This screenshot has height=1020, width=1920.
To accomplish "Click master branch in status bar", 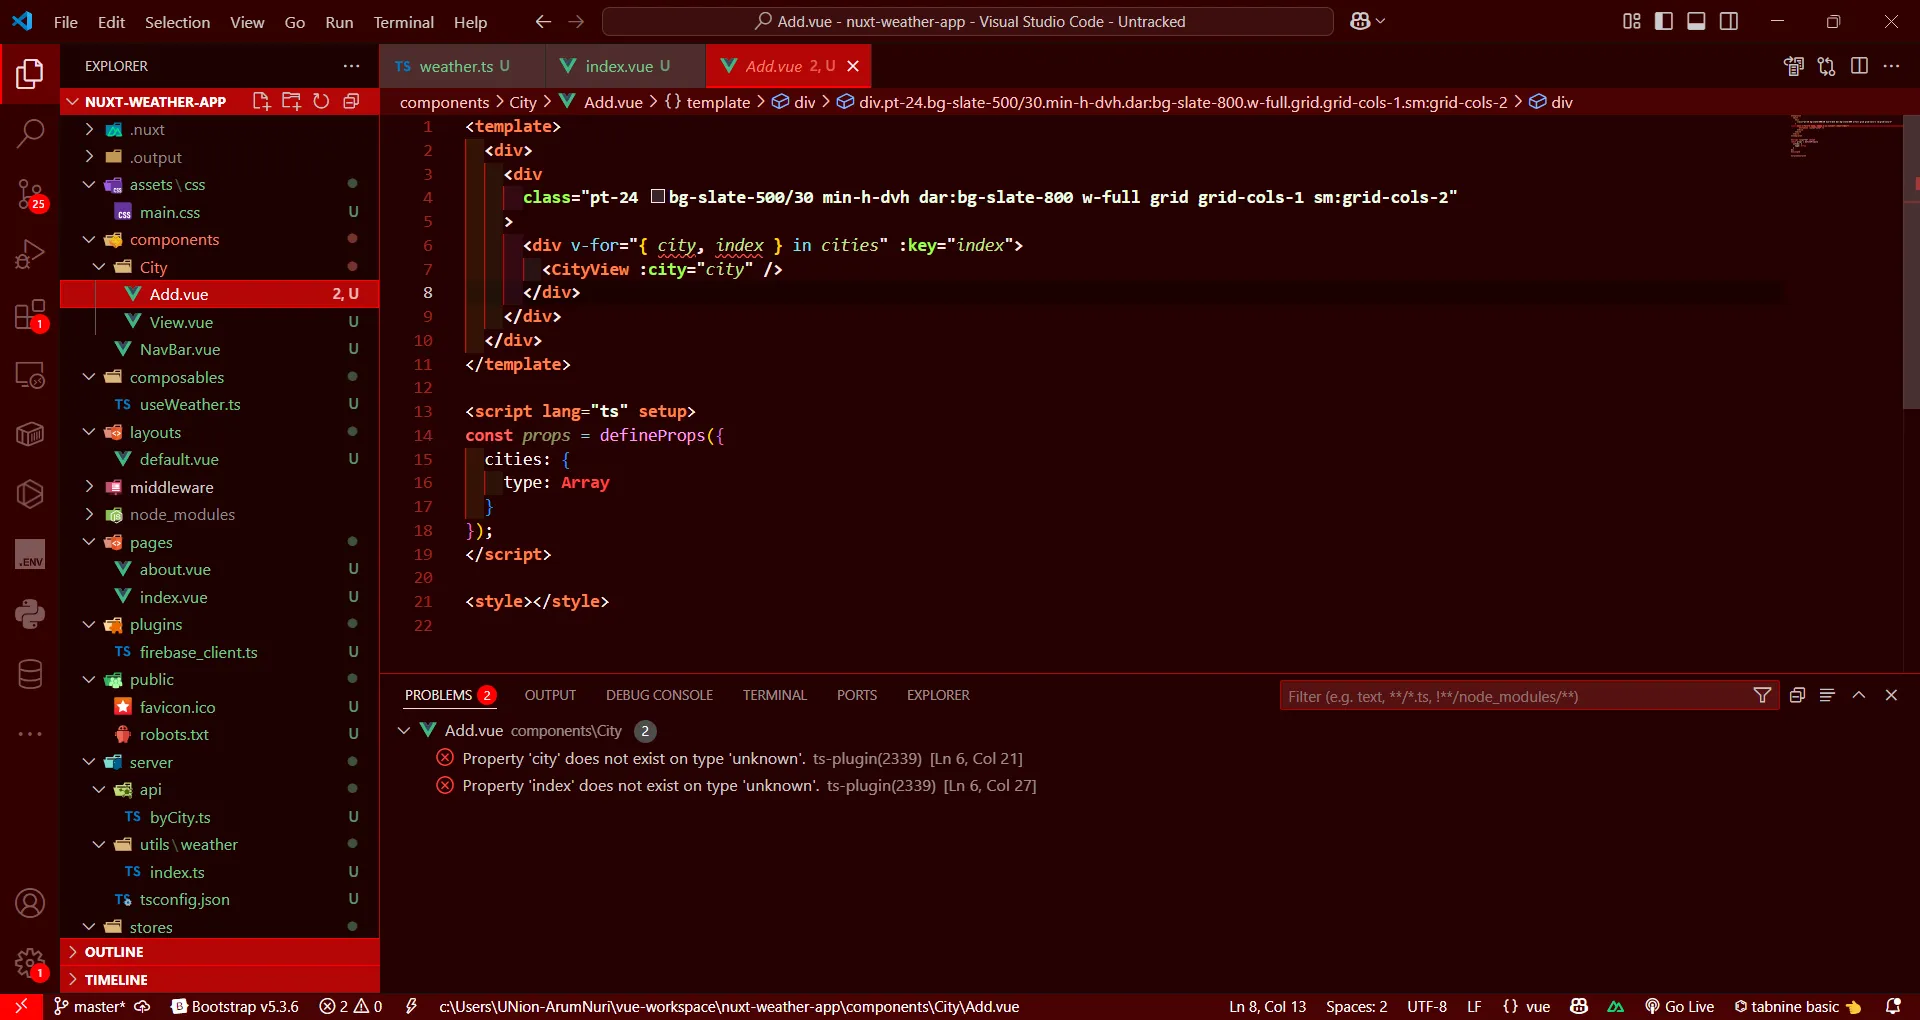I will coord(90,1006).
